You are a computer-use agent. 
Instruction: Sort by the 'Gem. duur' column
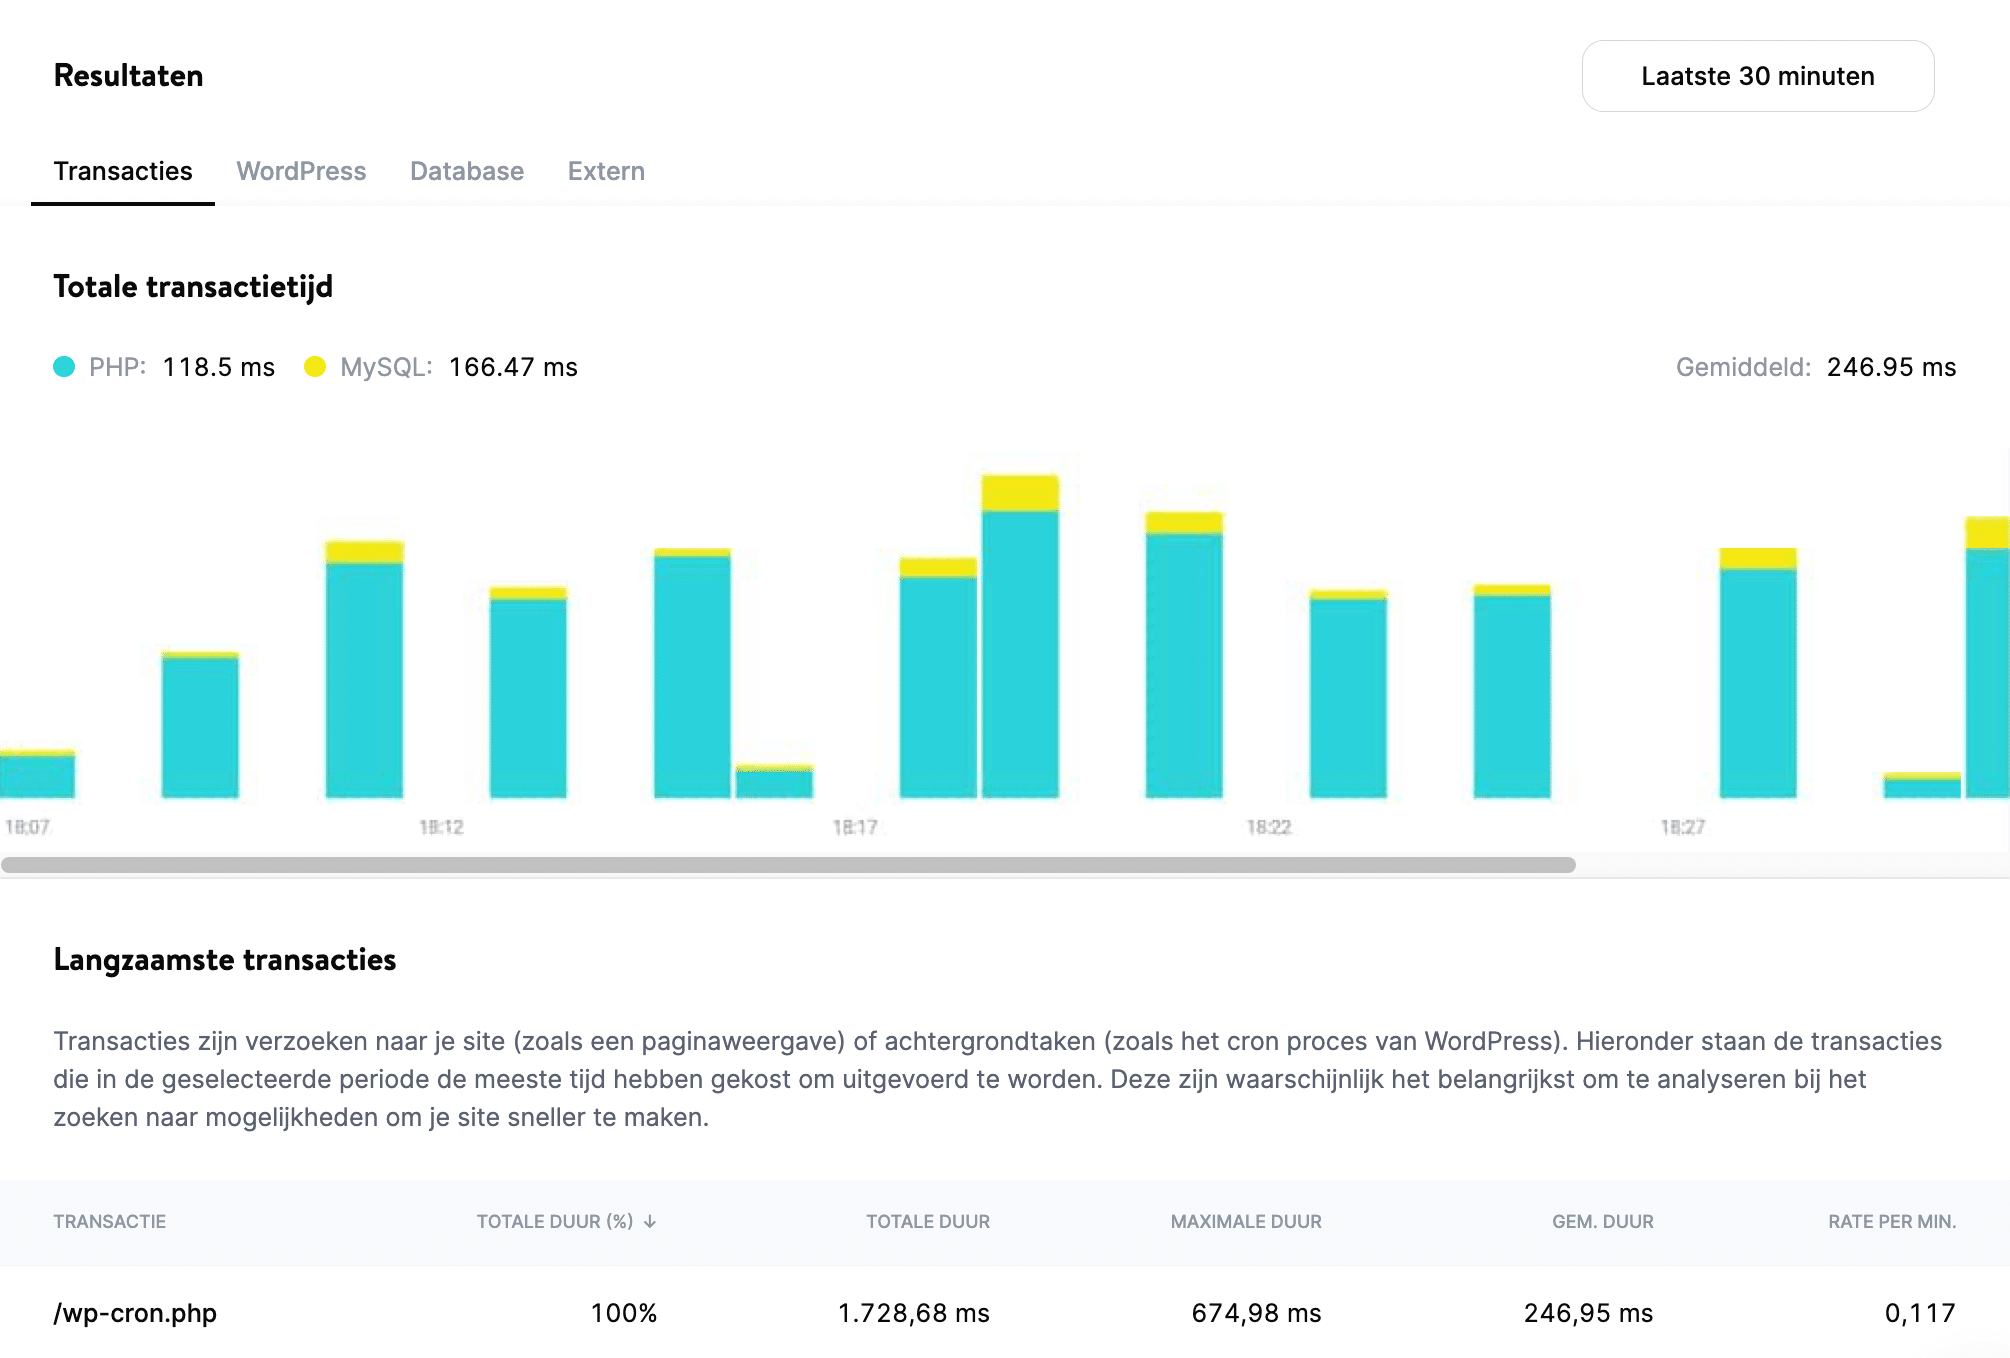click(1601, 1221)
